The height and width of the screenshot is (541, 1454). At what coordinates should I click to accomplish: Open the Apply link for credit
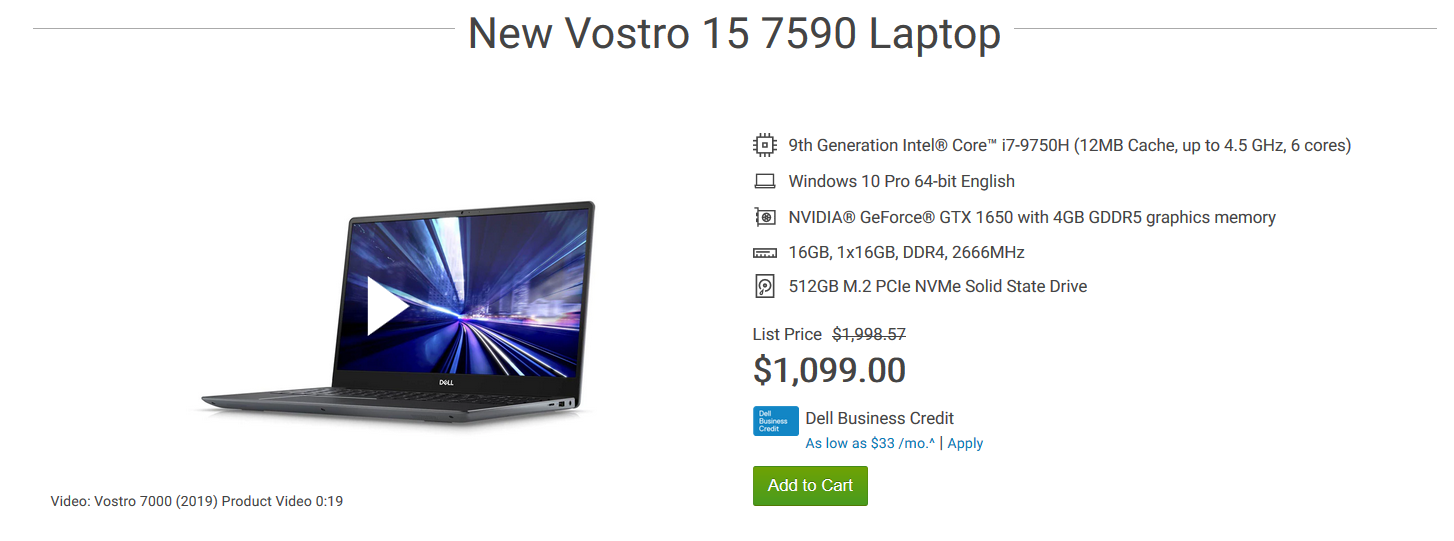coord(965,443)
